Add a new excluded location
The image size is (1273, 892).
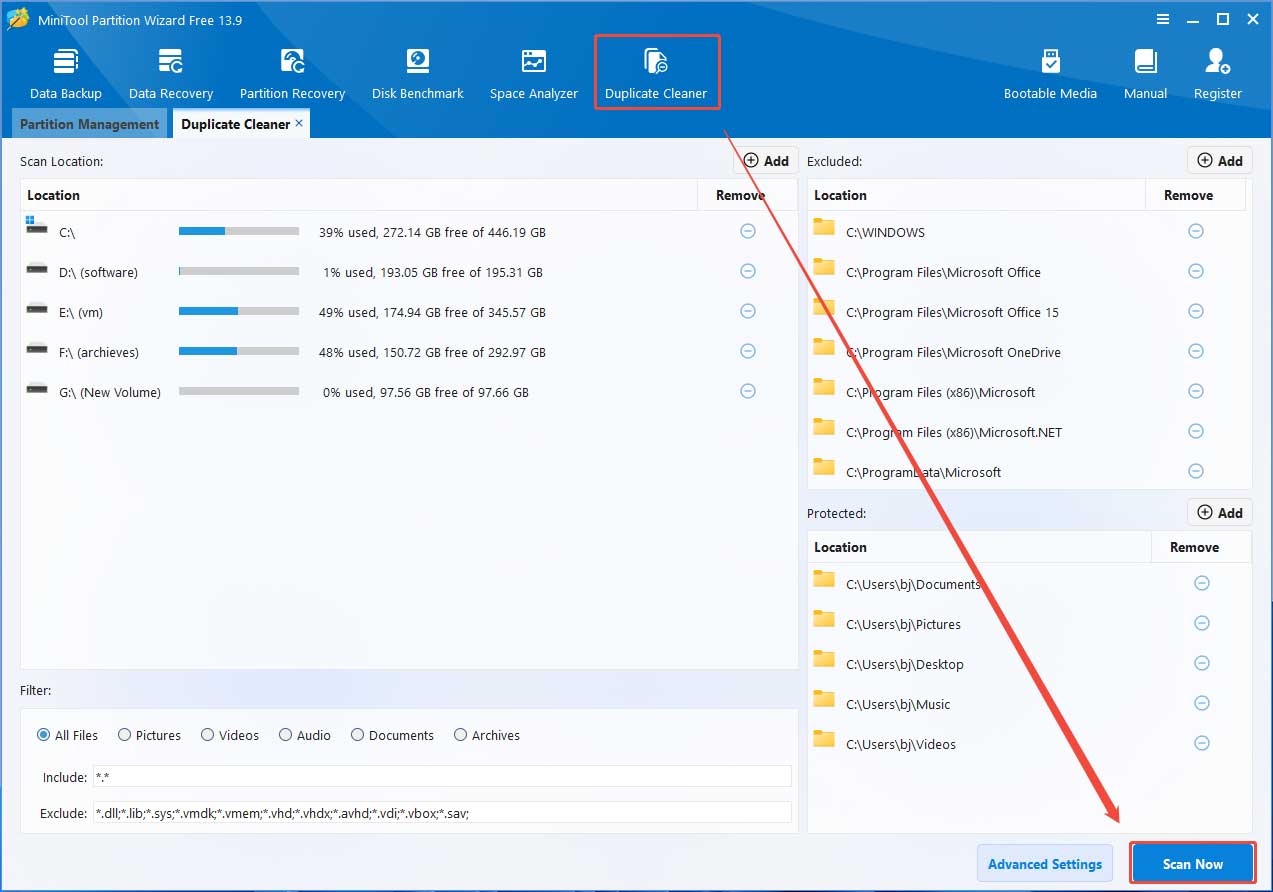pos(1220,160)
